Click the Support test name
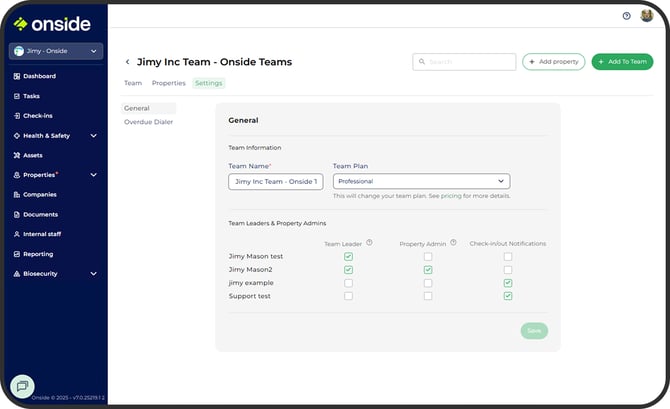Viewport: 670px width, 409px height. pos(250,296)
